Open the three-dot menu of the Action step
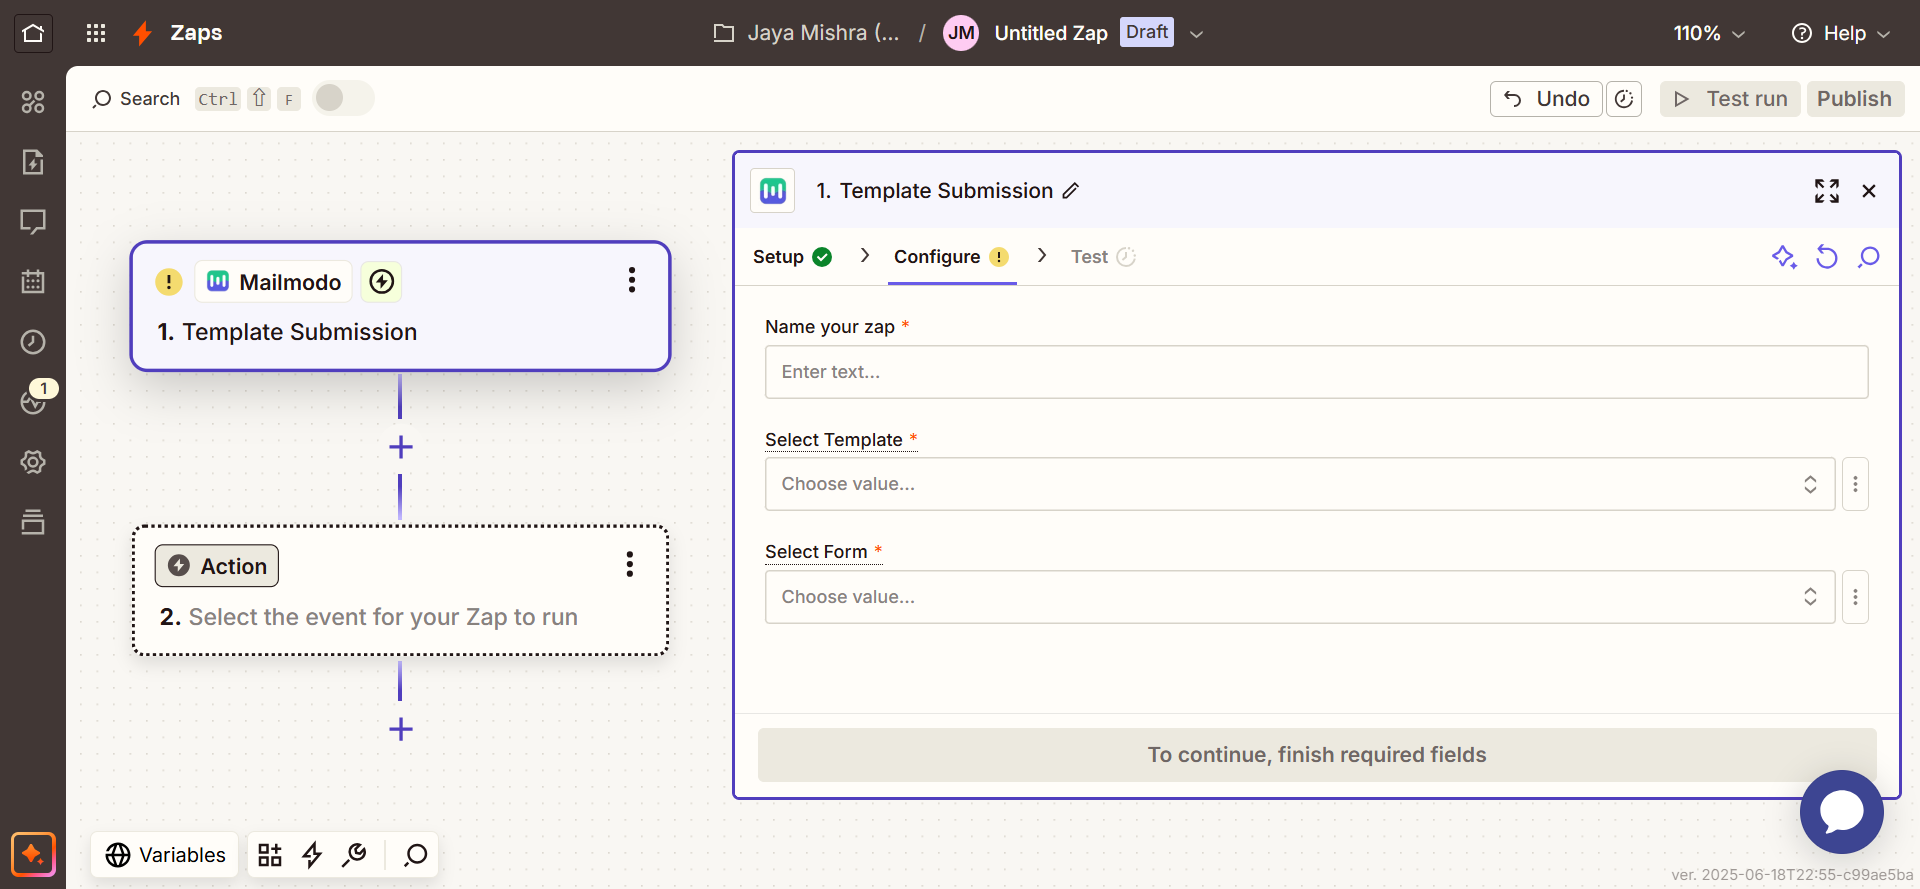 tap(630, 565)
